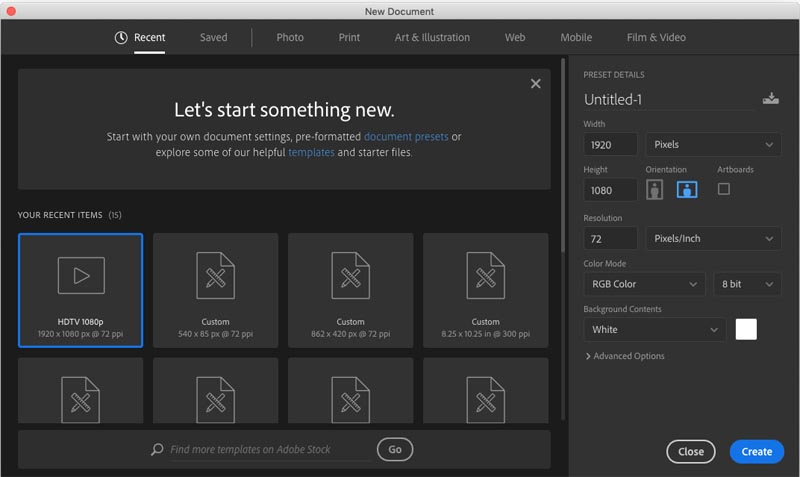Select the HDTV 1080p preset thumbnail
Viewport: 800px width, 477px height.
(x=81, y=290)
